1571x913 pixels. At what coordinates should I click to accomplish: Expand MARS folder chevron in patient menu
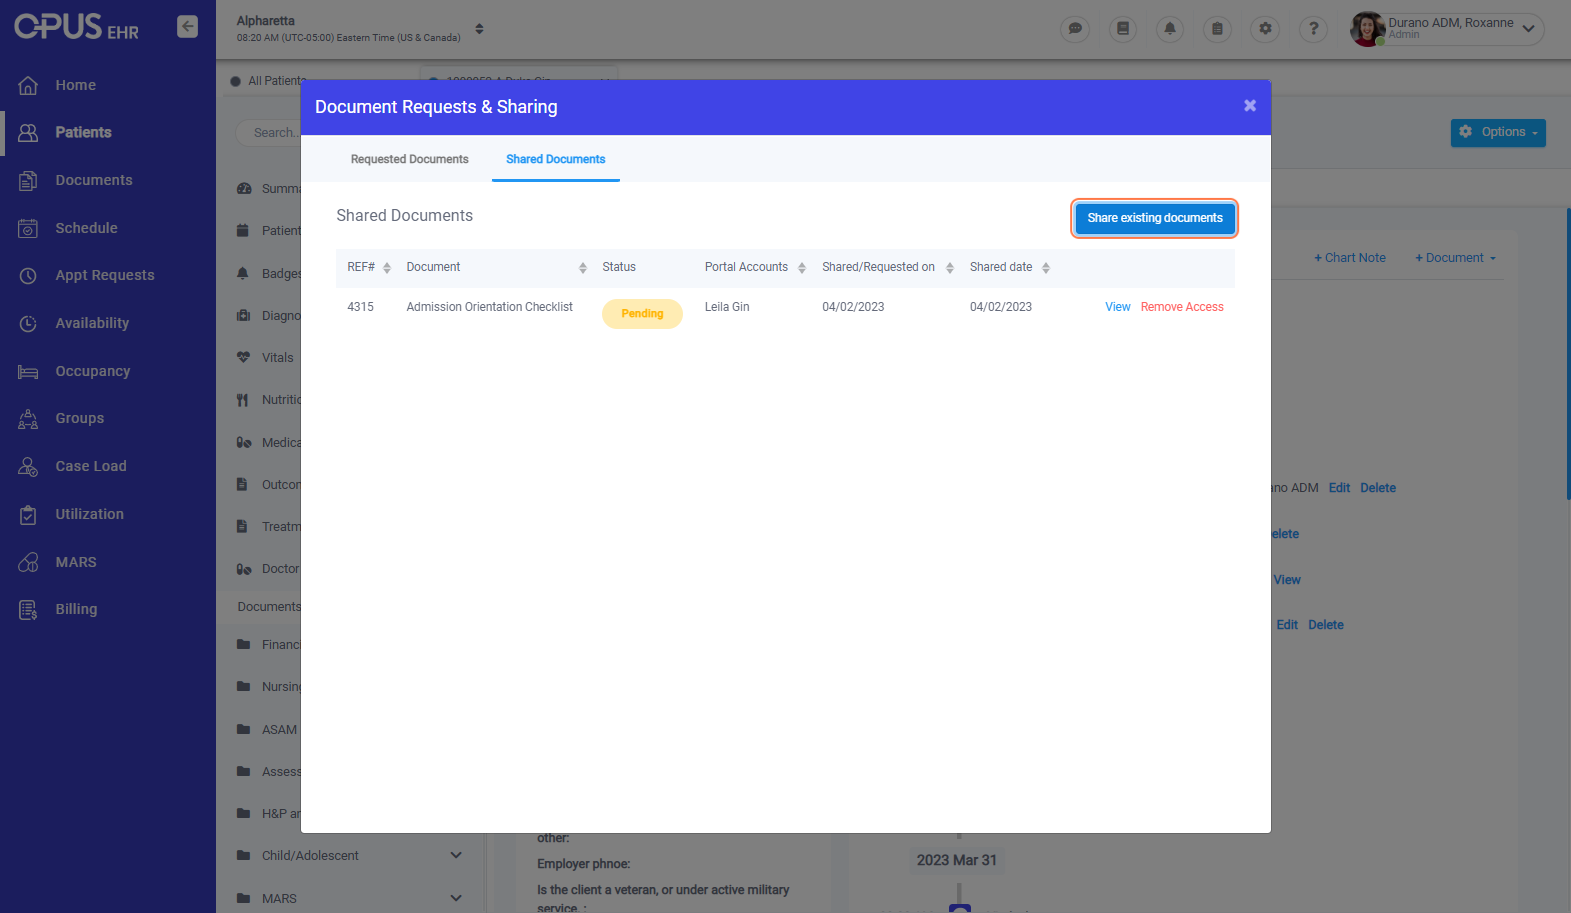(x=456, y=898)
